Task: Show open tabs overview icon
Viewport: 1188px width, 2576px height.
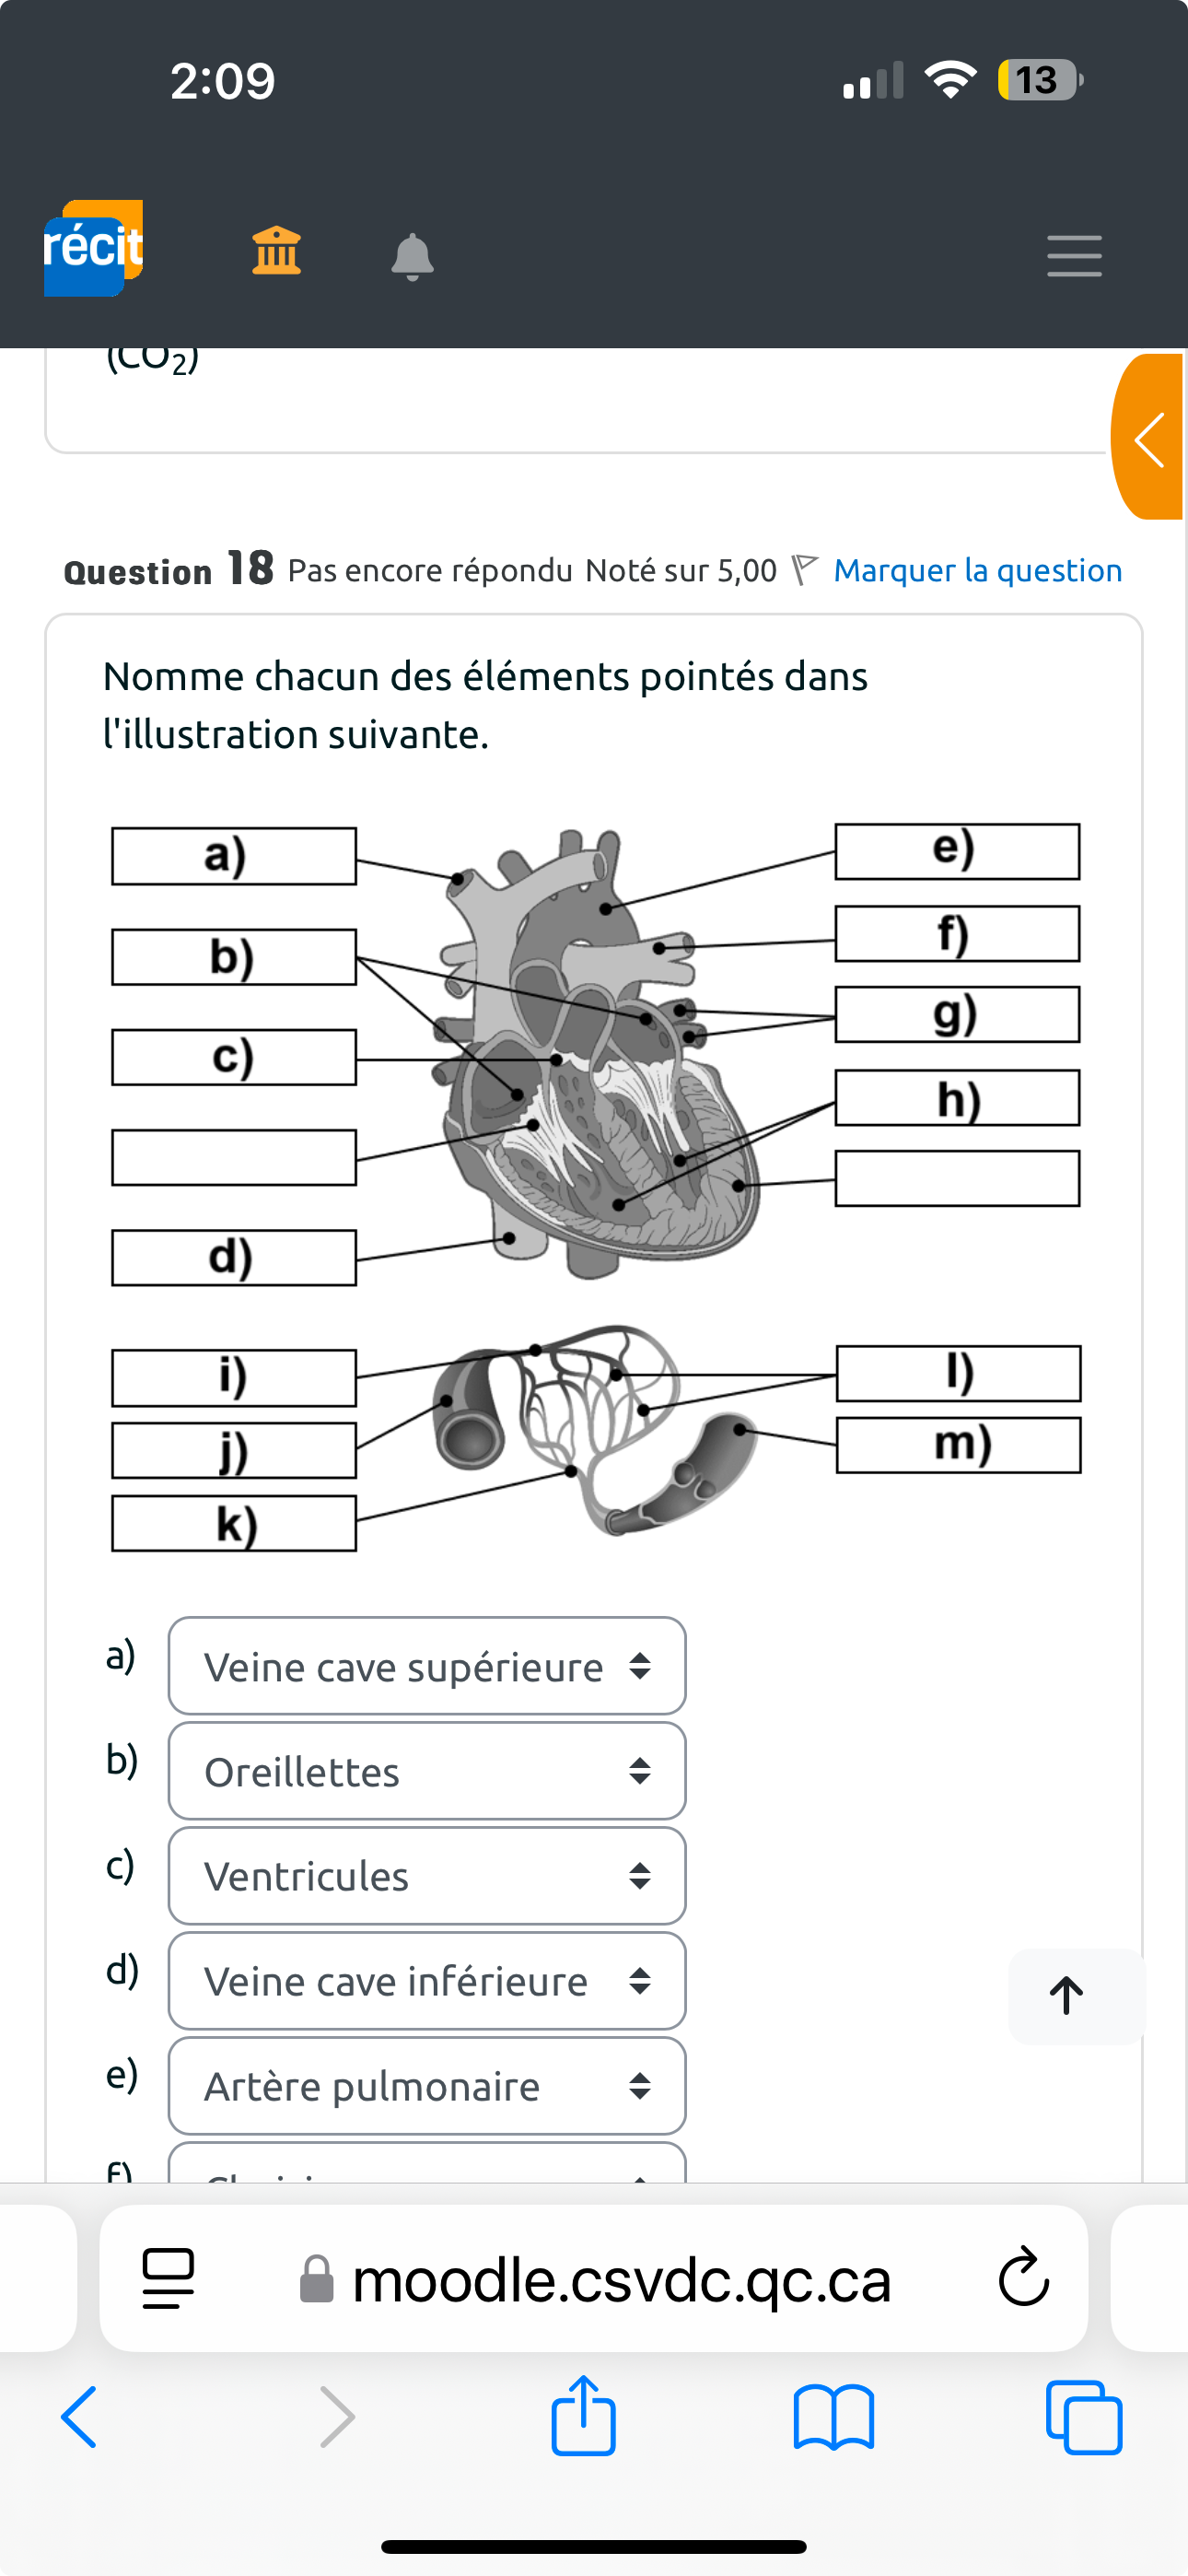Action: pos(1084,2418)
